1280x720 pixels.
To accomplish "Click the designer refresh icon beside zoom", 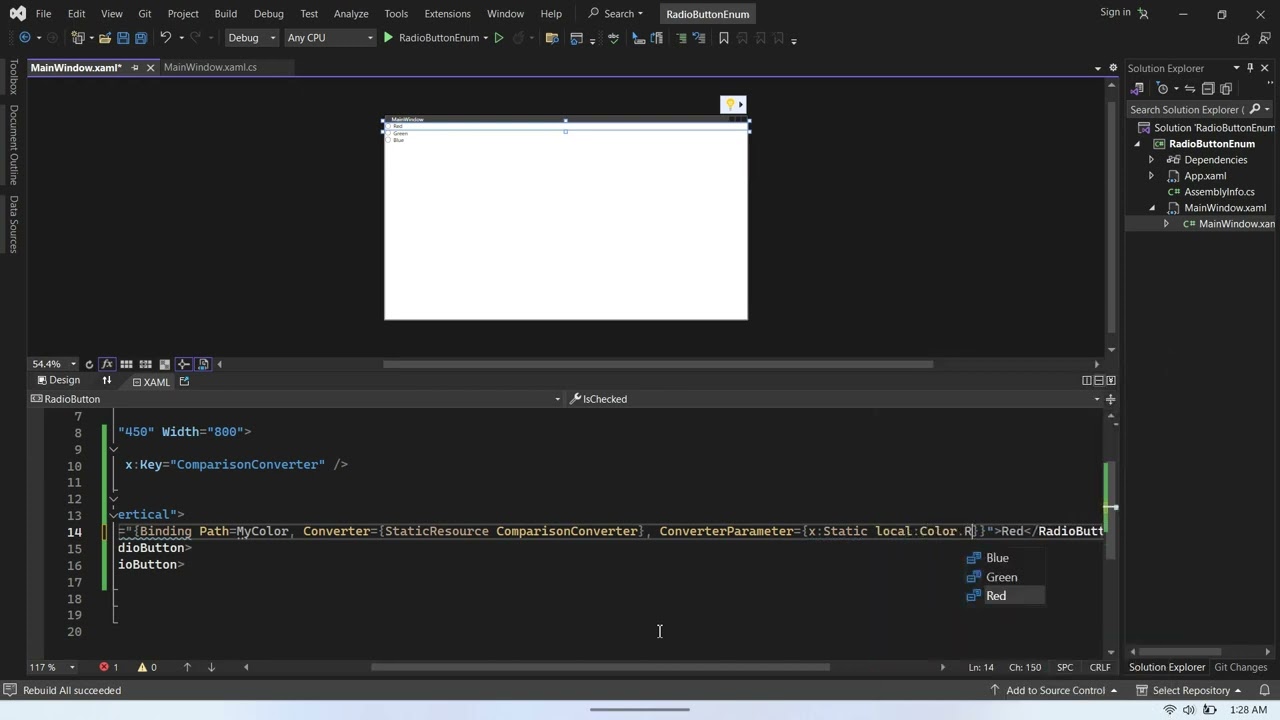I will (x=89, y=365).
